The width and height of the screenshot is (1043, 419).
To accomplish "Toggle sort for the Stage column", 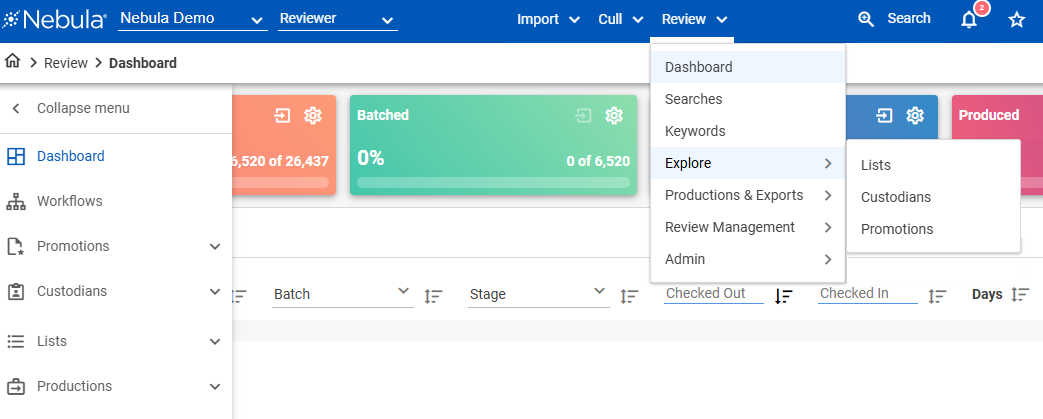I will [x=629, y=295].
